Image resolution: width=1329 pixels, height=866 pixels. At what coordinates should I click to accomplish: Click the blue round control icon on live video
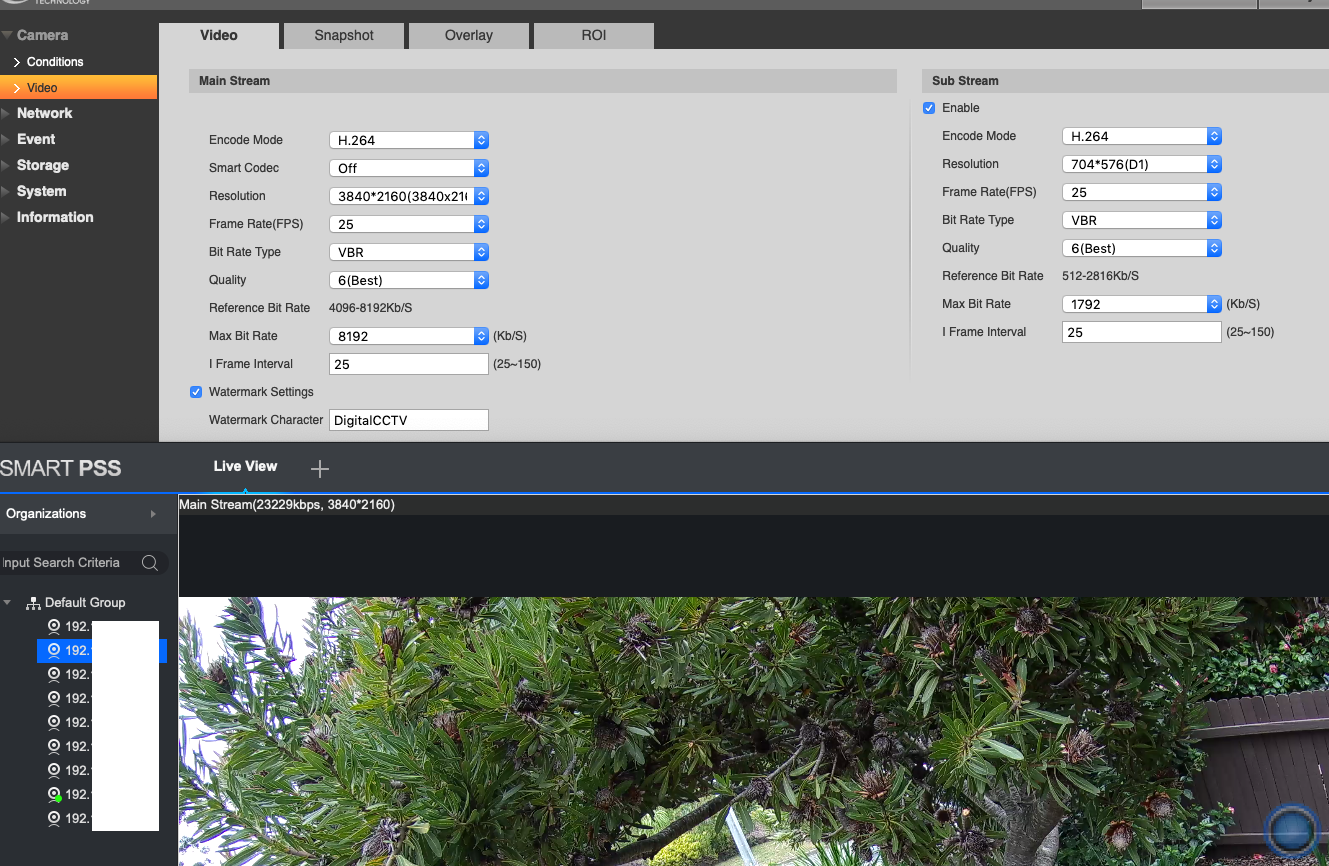[x=1293, y=832]
